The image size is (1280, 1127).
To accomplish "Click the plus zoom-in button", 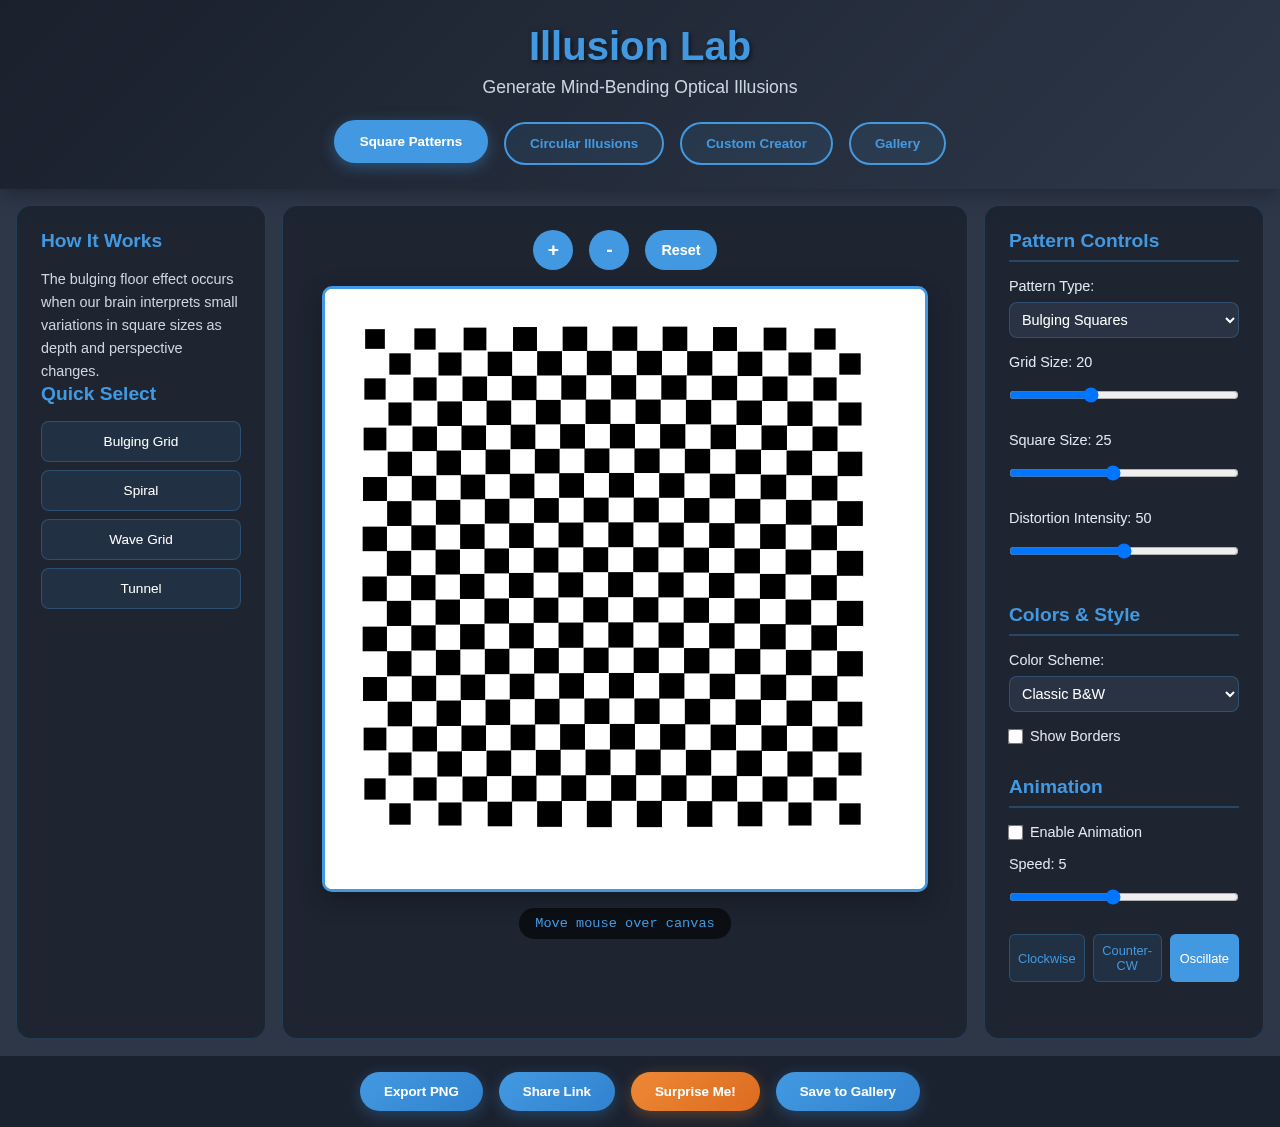I will (x=553, y=250).
